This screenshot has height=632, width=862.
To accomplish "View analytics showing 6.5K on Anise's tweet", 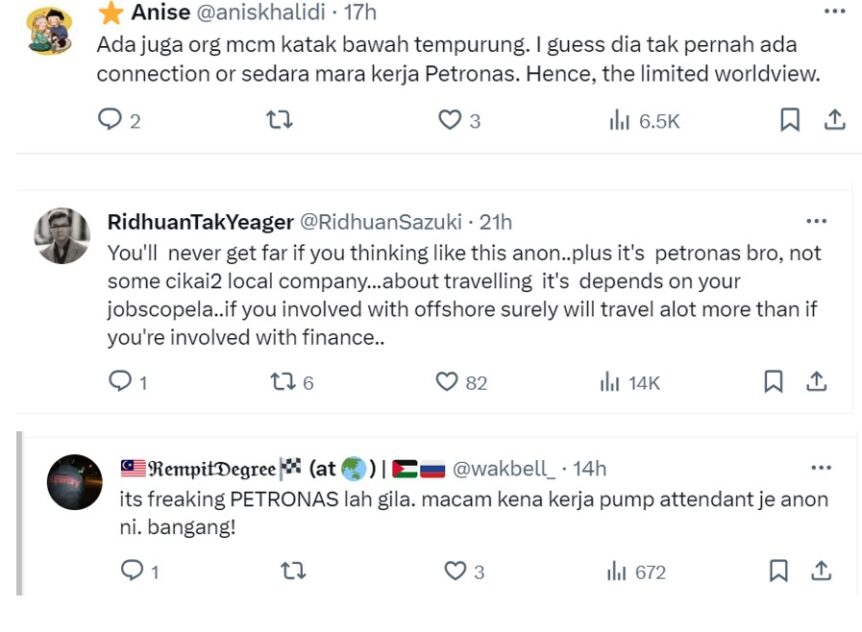I will pos(627,119).
